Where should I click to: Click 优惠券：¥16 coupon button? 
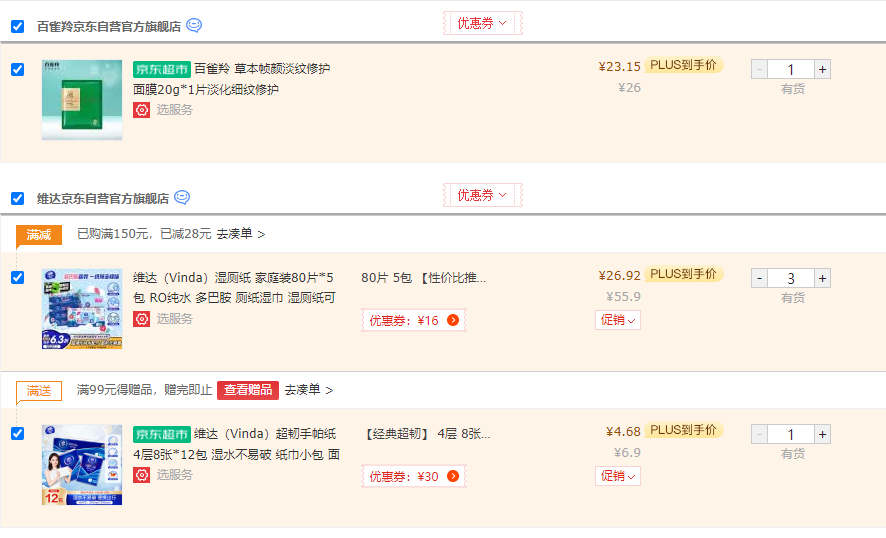tap(414, 320)
